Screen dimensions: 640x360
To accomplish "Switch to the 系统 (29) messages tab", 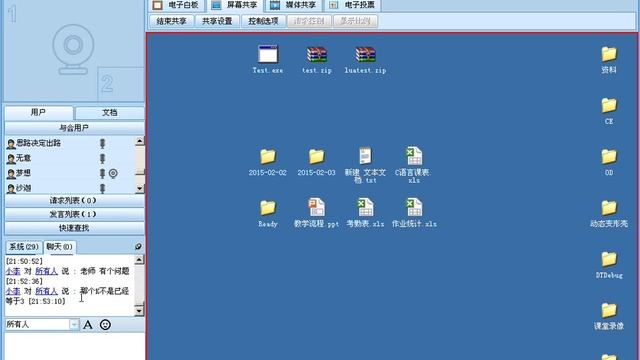I will pos(24,247).
